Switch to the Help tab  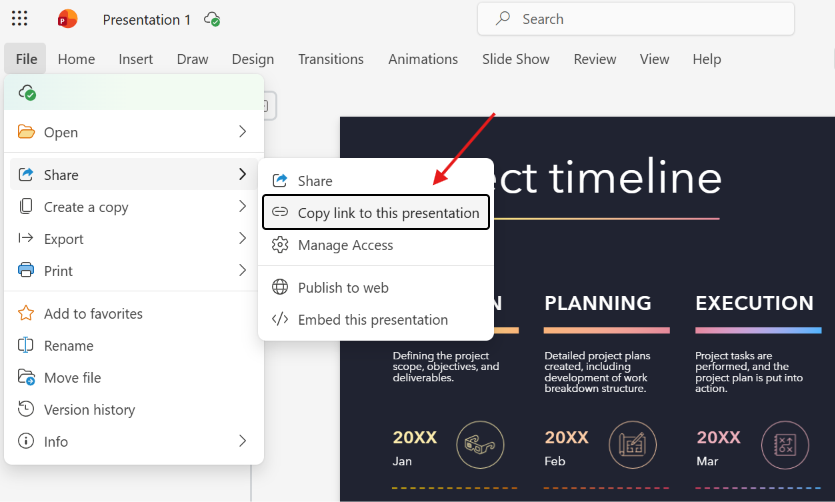(x=707, y=59)
